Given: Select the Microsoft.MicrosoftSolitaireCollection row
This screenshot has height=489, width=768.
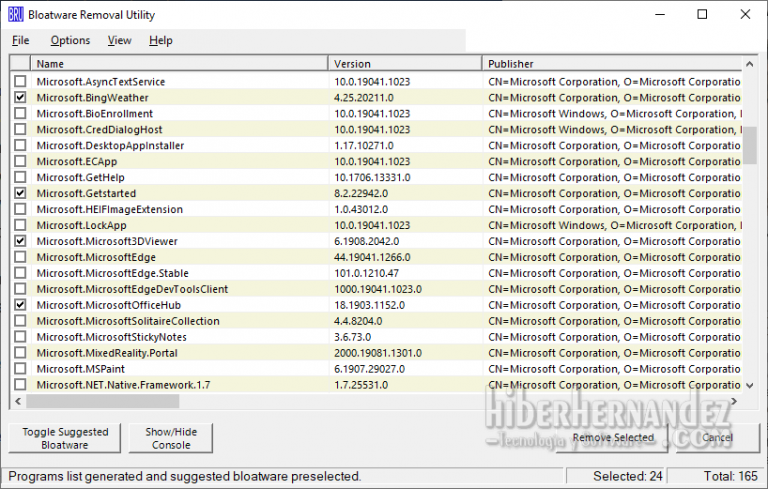Looking at the screenshot, I should [x=128, y=322].
